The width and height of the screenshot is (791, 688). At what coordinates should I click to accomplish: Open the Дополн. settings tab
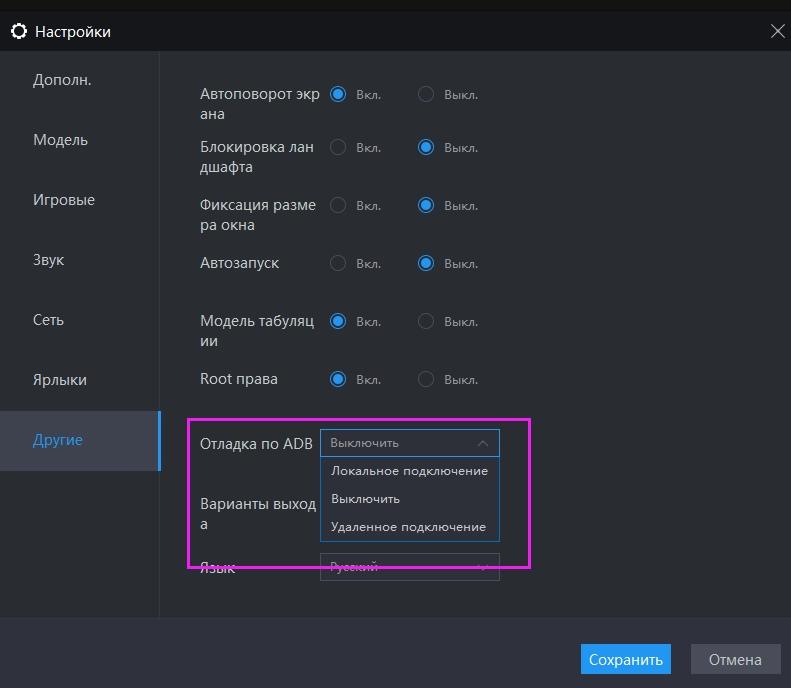tap(62, 80)
